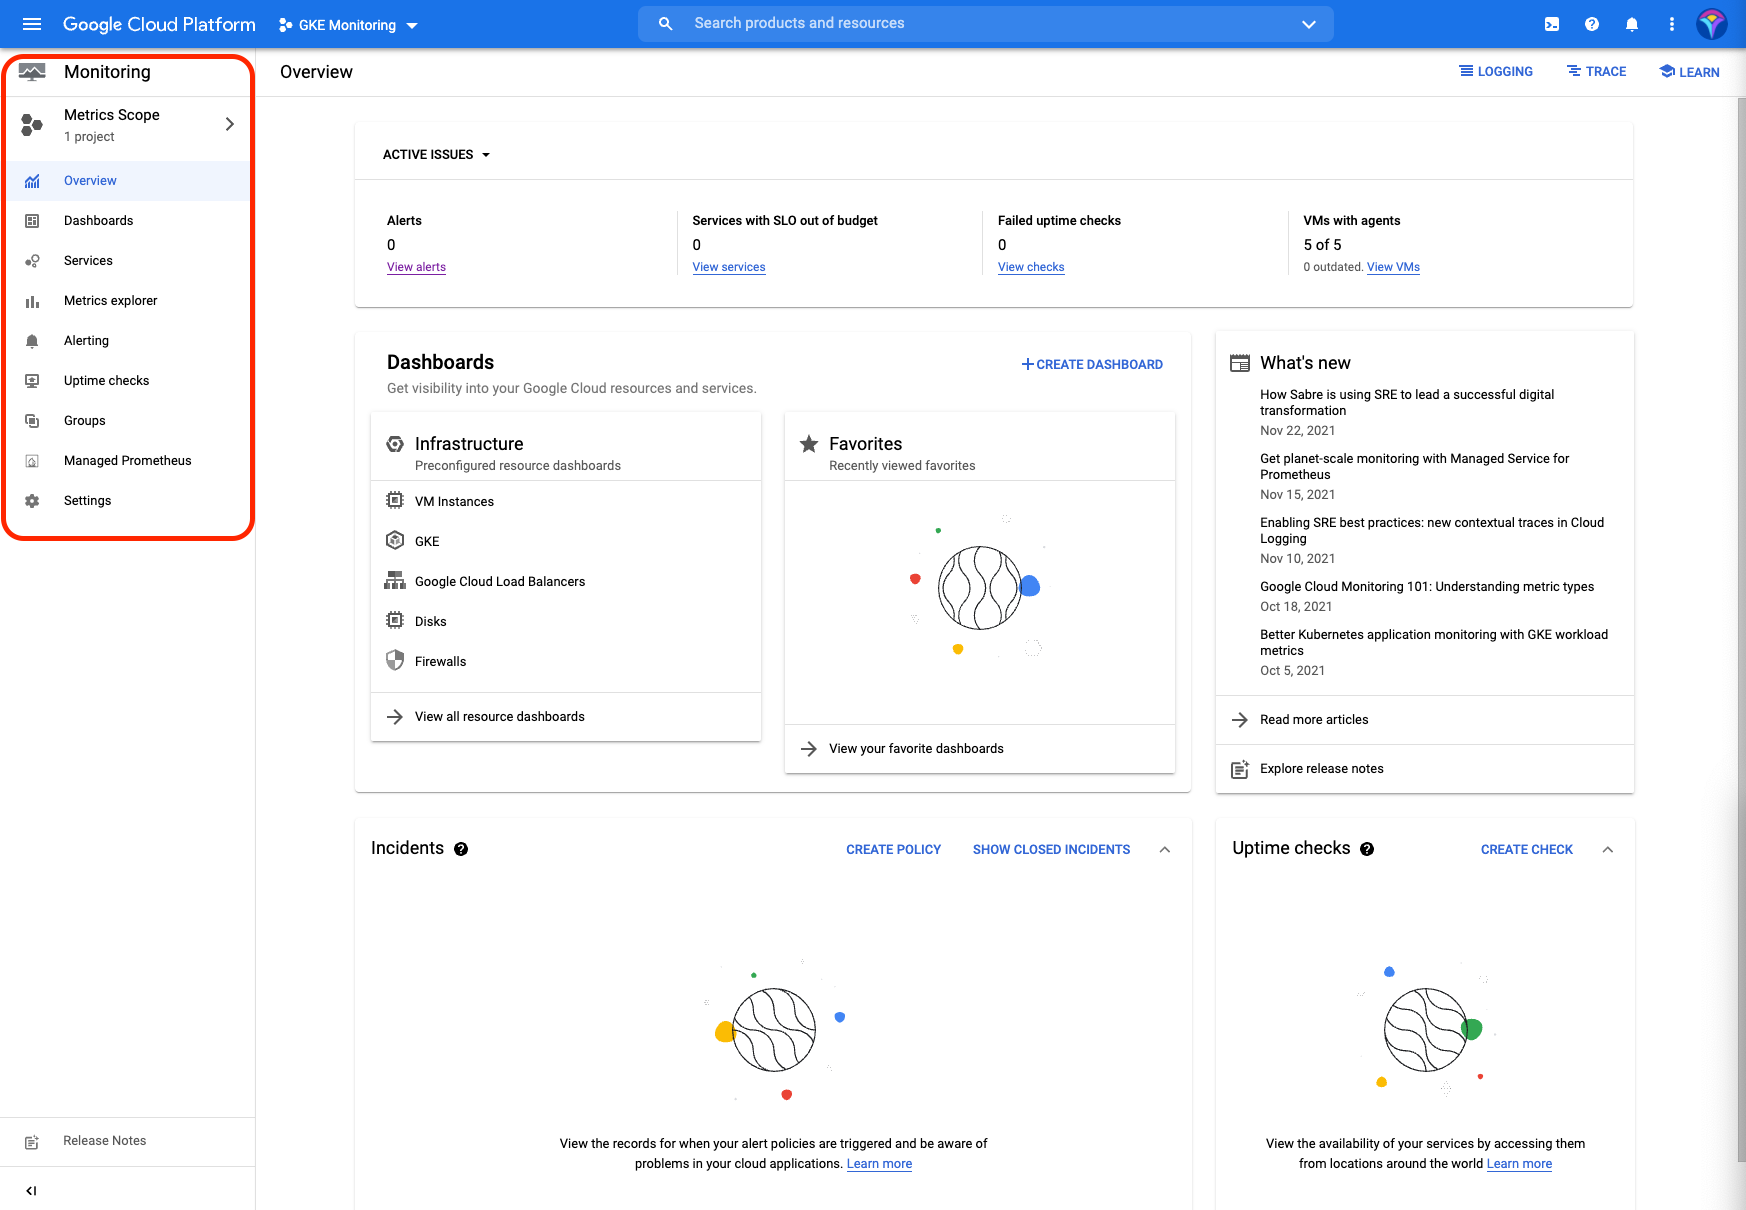Open the Incidents help question icon
1746x1210 pixels.
coord(461,849)
